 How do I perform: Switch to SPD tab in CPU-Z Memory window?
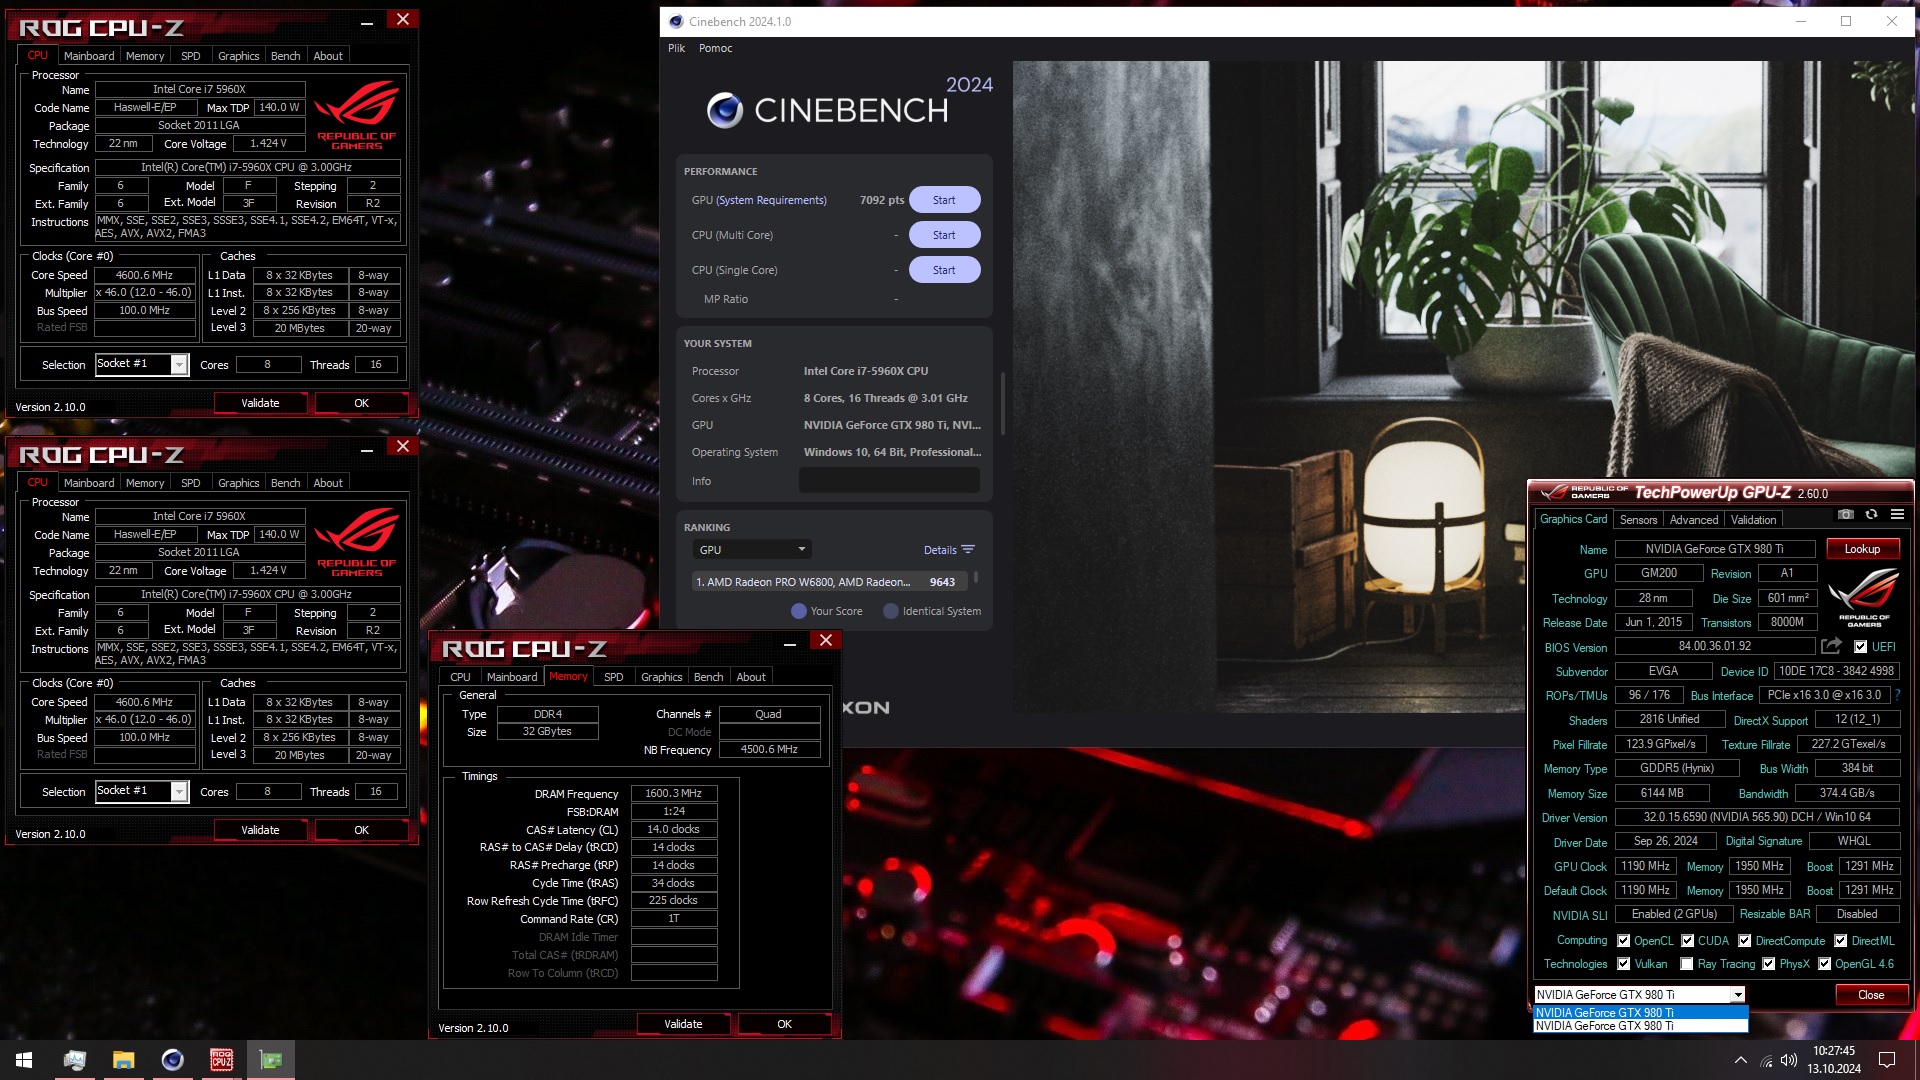click(x=614, y=677)
